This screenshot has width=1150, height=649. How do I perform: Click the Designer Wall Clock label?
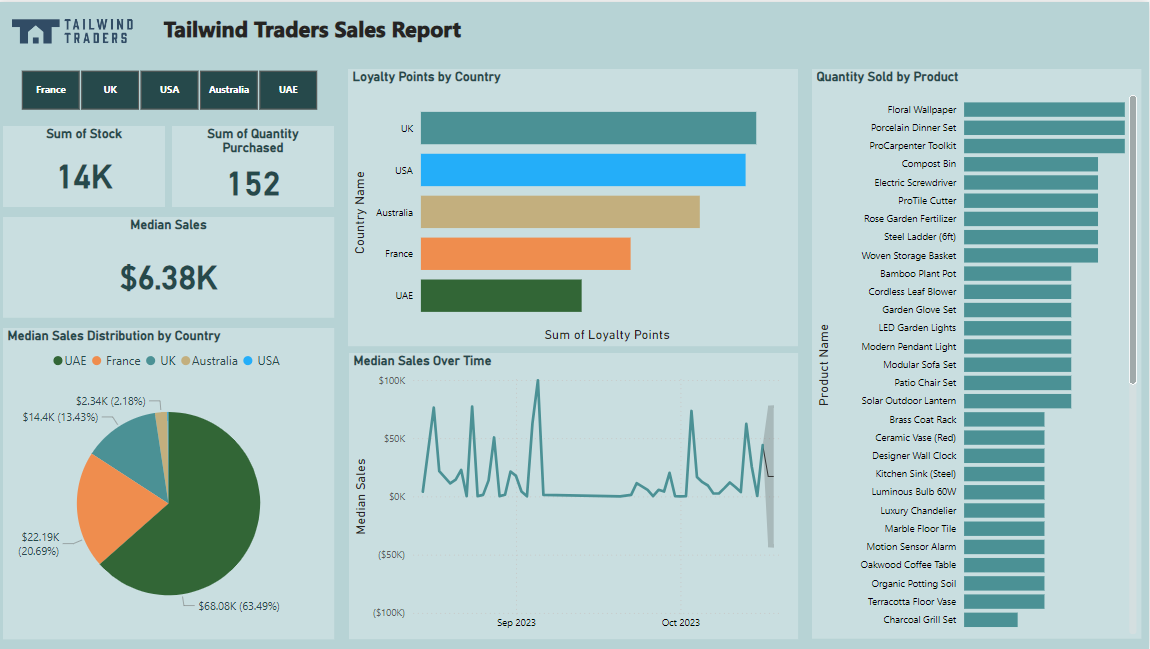pos(914,455)
